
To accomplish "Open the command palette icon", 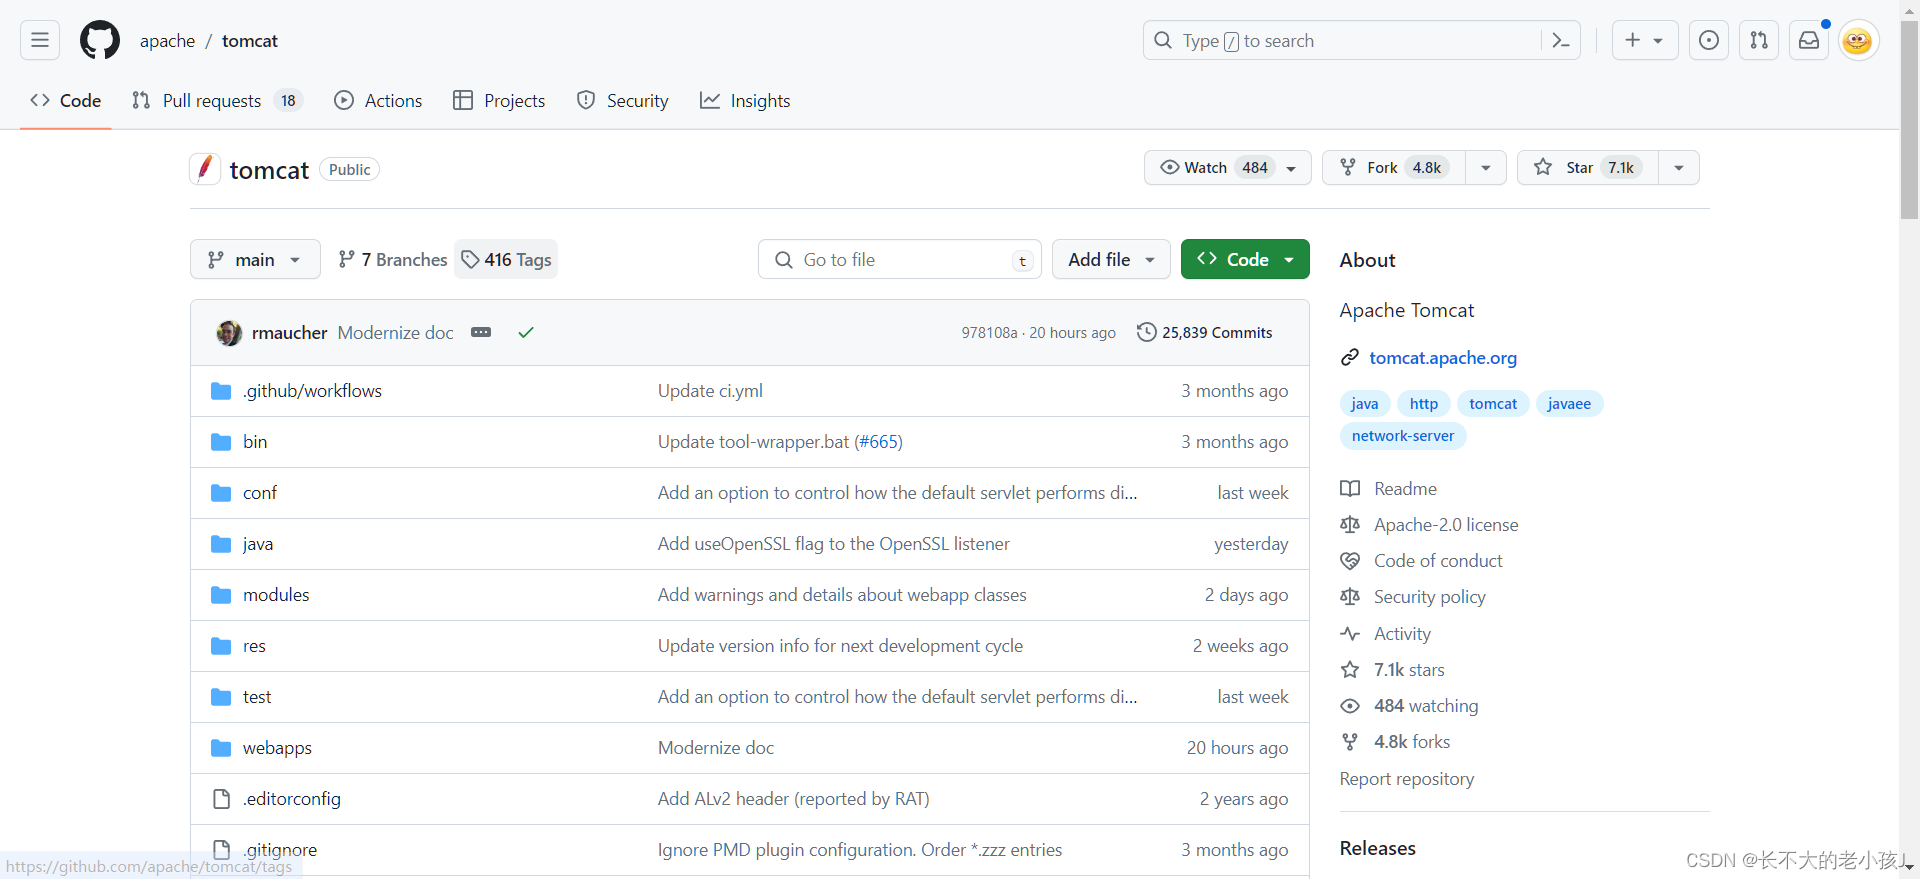I will point(1560,40).
